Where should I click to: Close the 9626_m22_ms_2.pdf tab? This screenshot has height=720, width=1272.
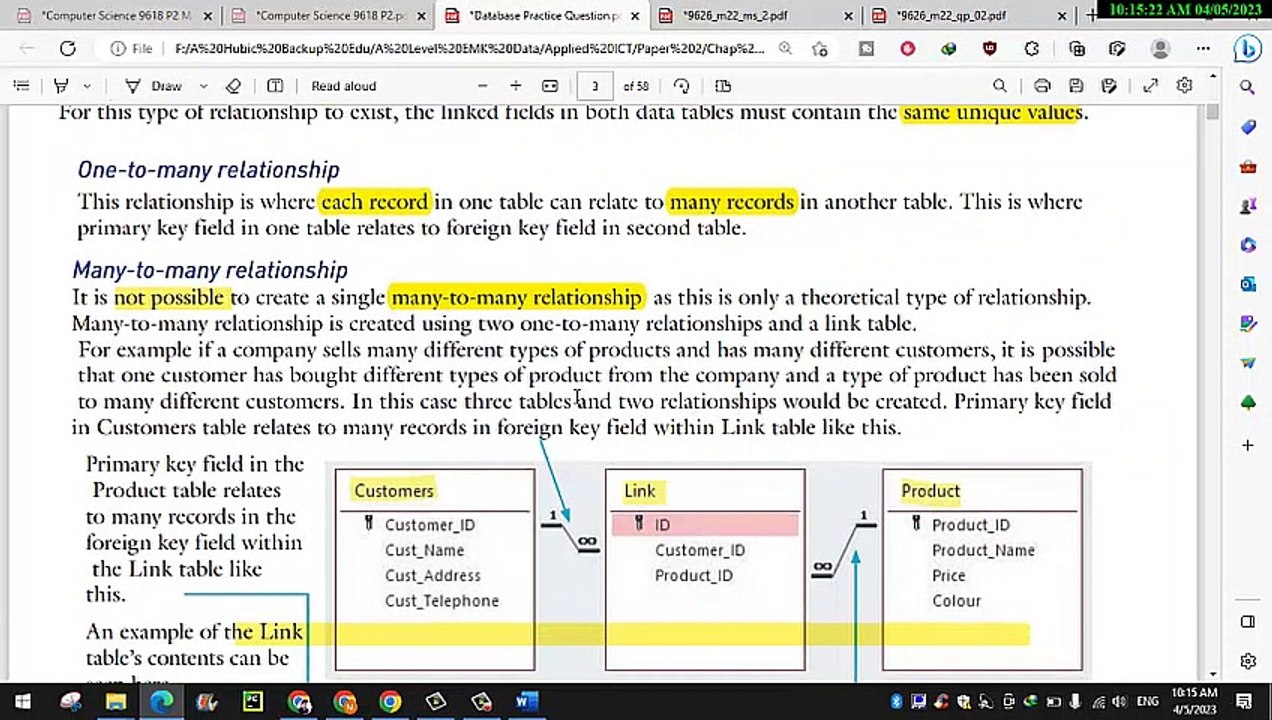[x=849, y=16]
